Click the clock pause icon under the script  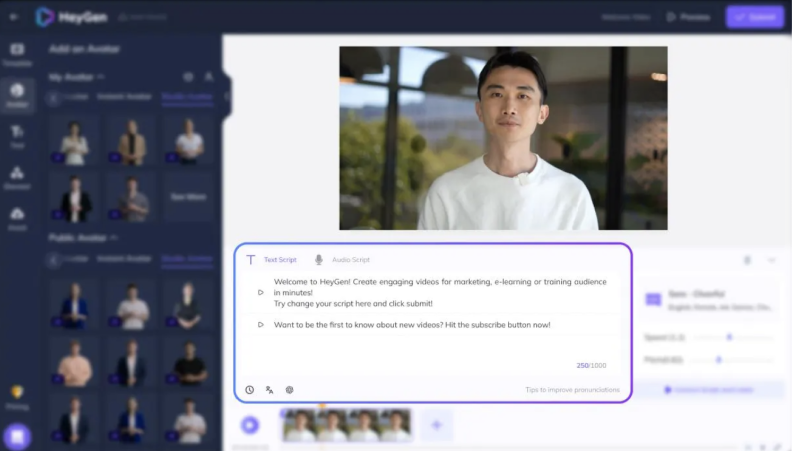pyautogui.click(x=250, y=390)
